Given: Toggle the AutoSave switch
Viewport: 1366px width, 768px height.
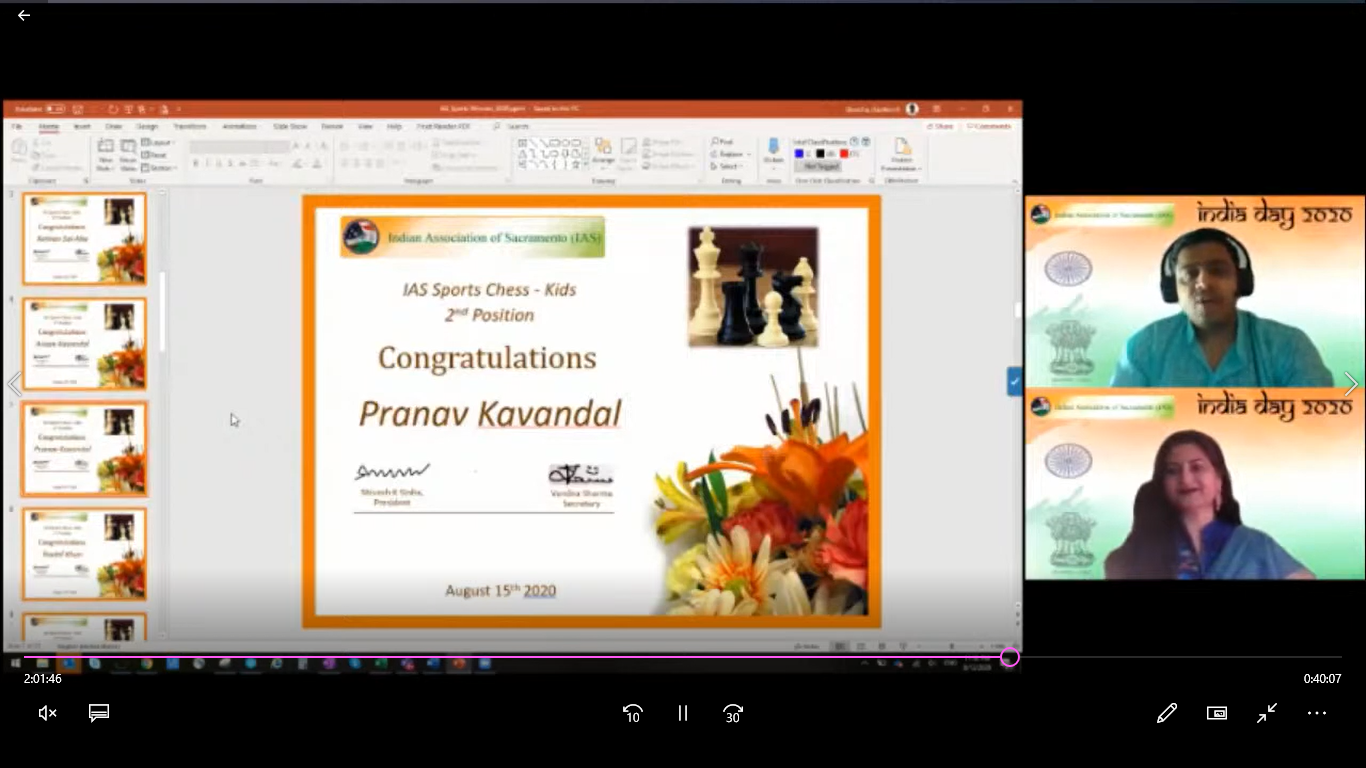Looking at the screenshot, I should (55, 109).
